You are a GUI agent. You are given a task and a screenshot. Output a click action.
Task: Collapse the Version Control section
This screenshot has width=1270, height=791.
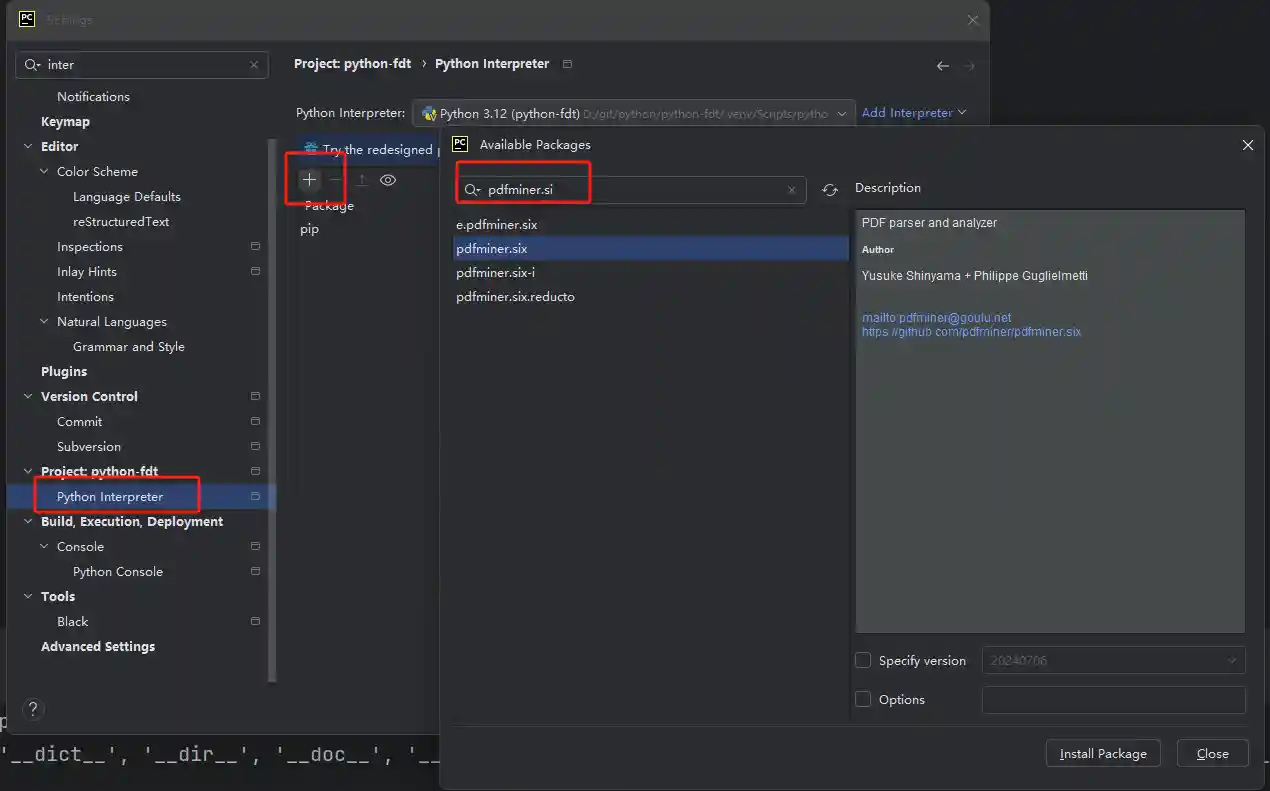click(x=28, y=397)
